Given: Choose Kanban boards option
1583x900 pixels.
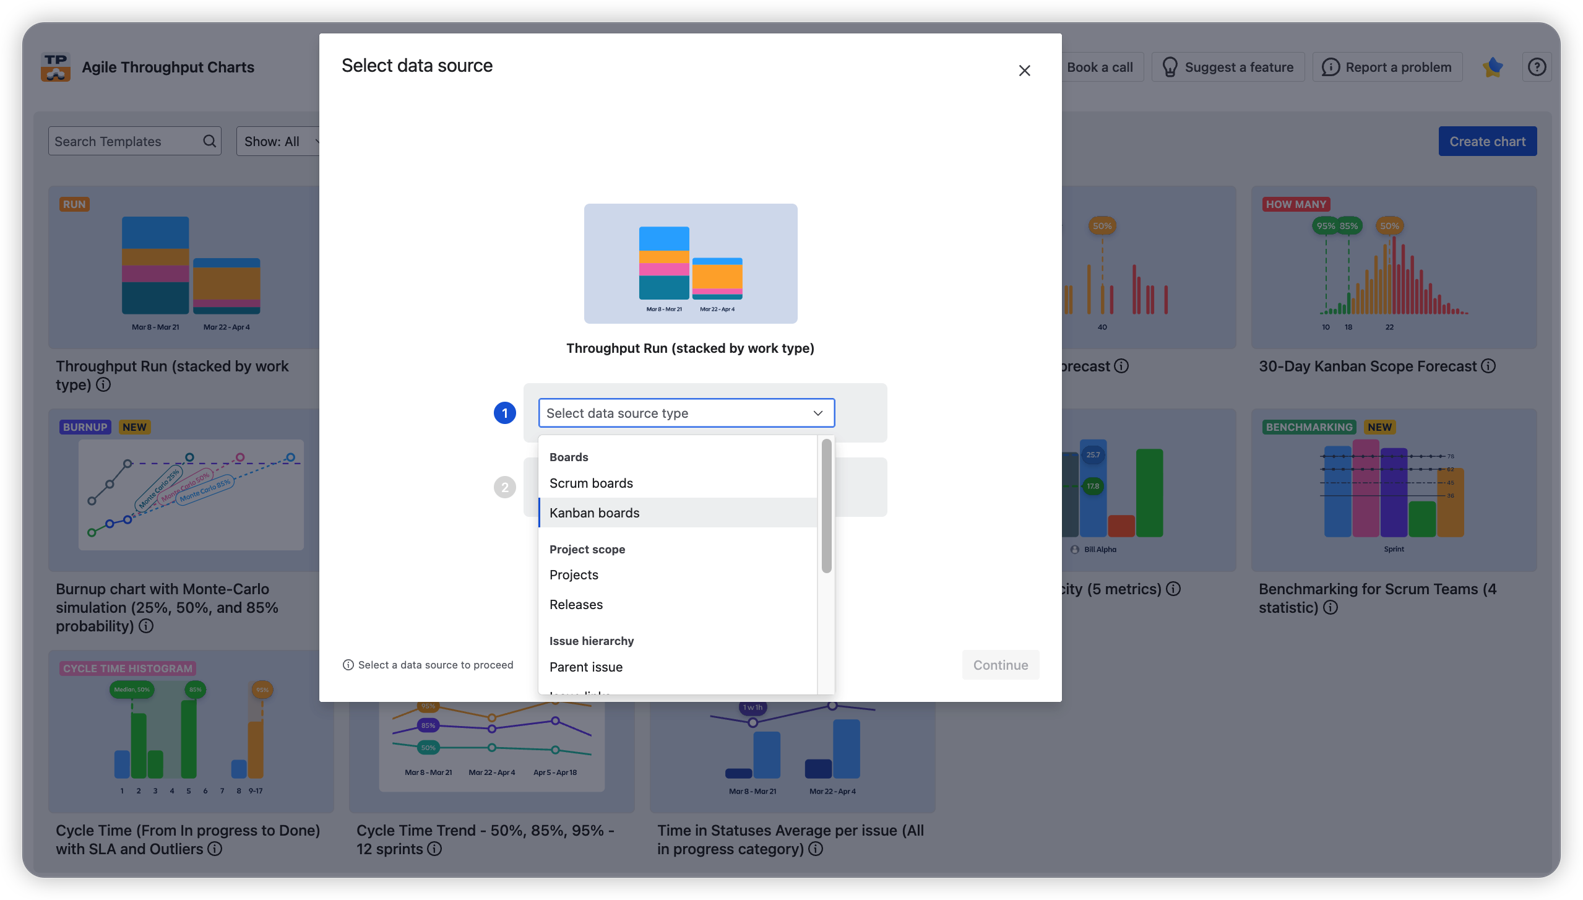Looking at the screenshot, I should pyautogui.click(x=678, y=513).
